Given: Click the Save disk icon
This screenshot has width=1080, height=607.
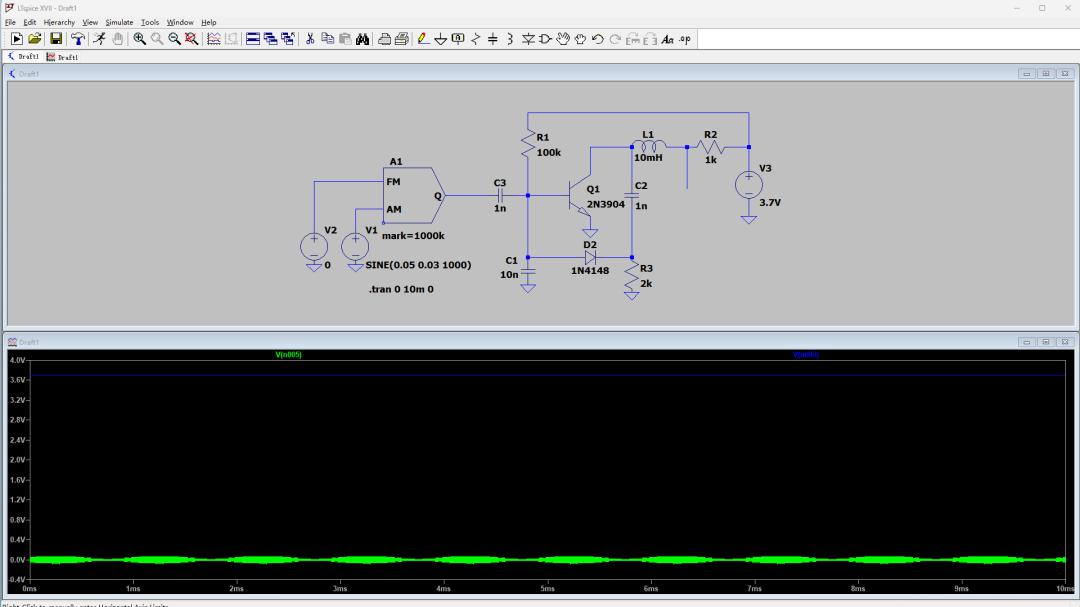Looking at the screenshot, I should [x=56, y=39].
